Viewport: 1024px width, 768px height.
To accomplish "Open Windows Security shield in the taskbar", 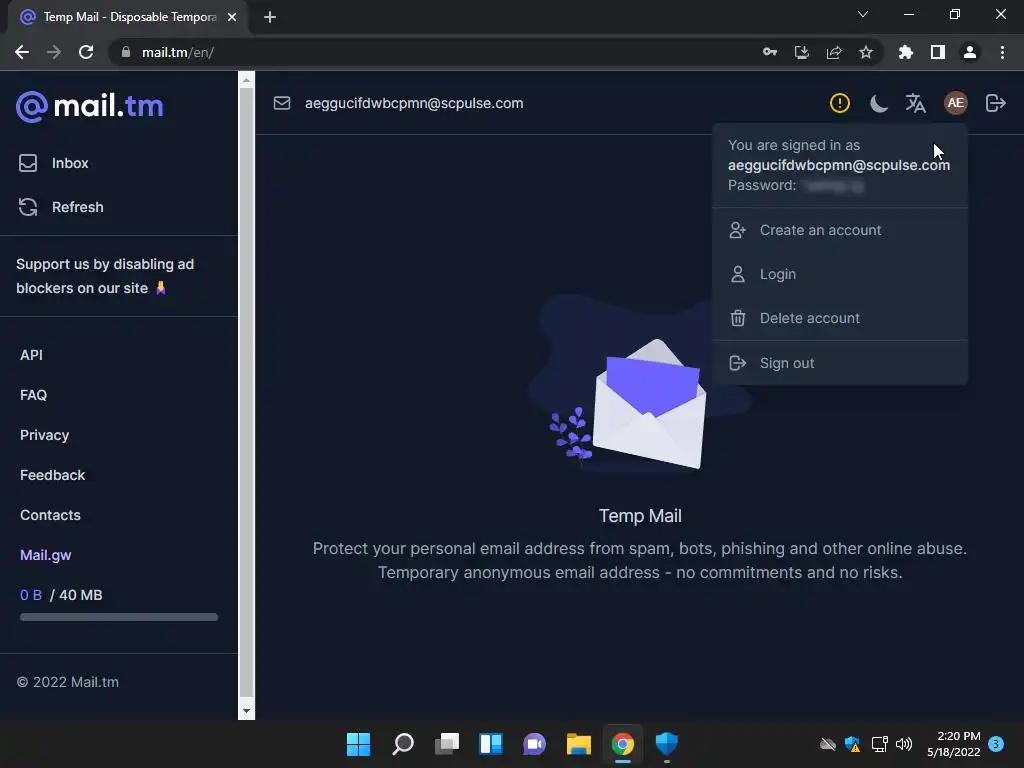I will click(x=667, y=744).
